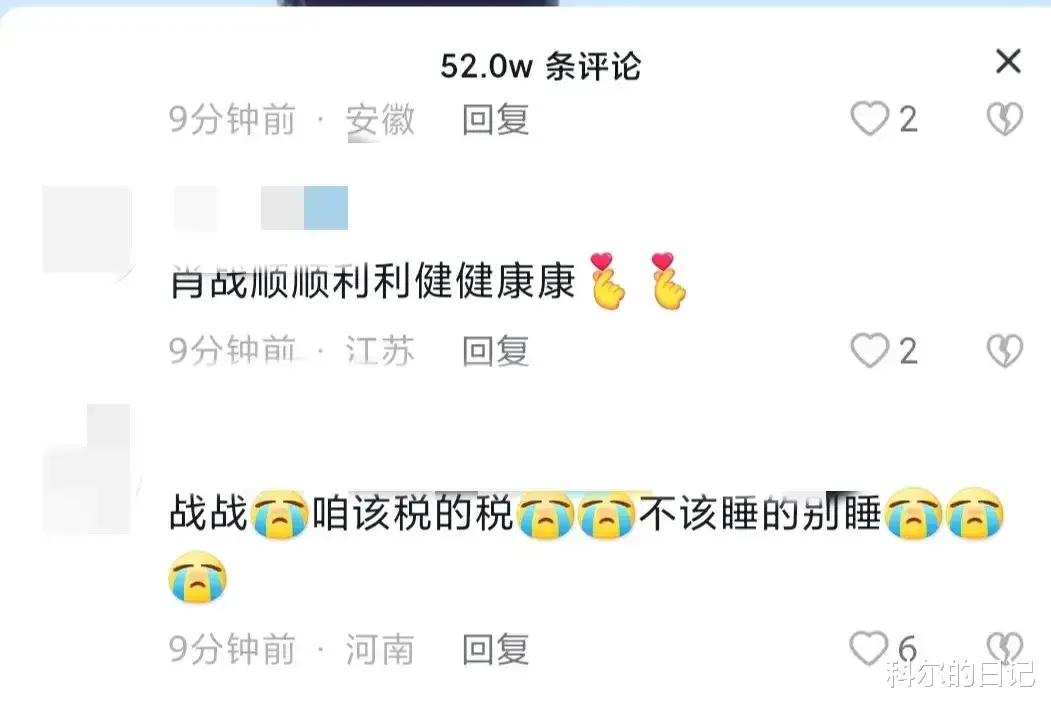Open the avatar of the 河南 commenter
The height and width of the screenshot is (708, 1051).
[x=87, y=469]
